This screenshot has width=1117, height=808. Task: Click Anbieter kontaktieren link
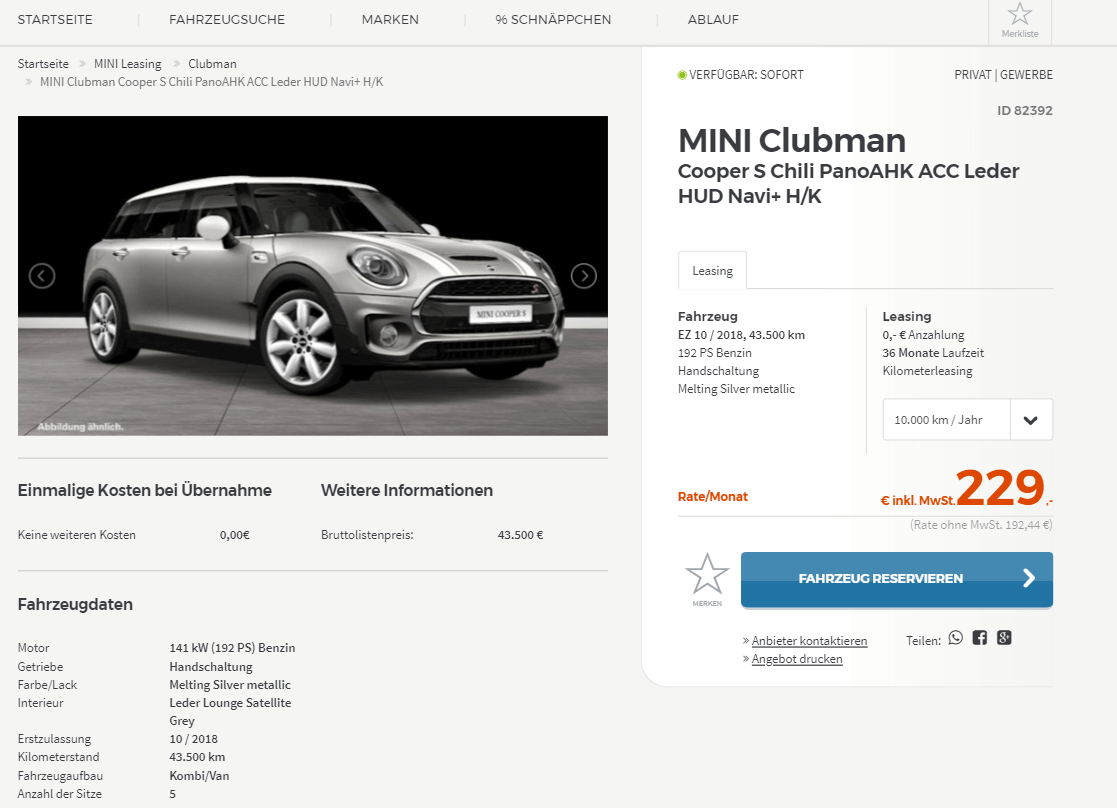tap(809, 641)
